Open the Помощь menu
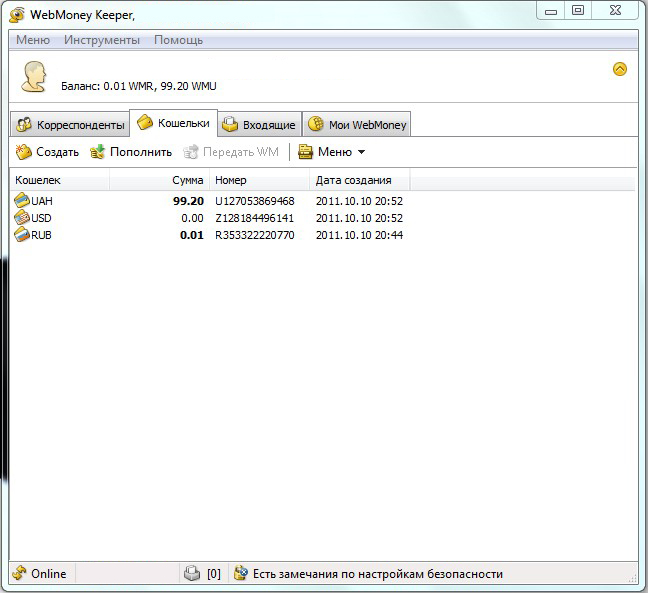The width and height of the screenshot is (648, 593). (x=179, y=40)
